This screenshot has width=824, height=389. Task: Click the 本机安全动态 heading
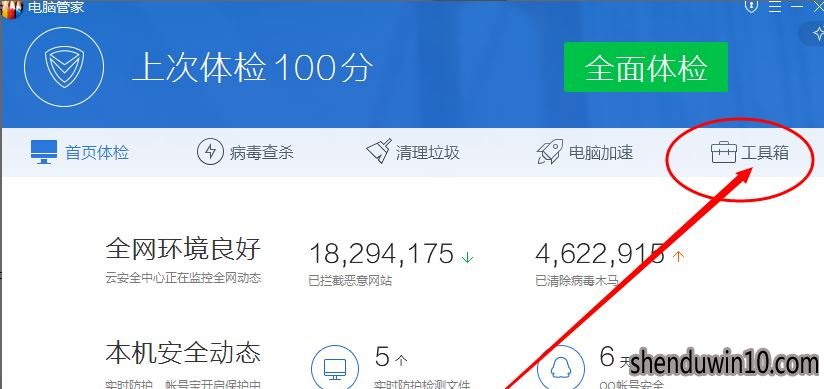pyautogui.click(x=183, y=353)
